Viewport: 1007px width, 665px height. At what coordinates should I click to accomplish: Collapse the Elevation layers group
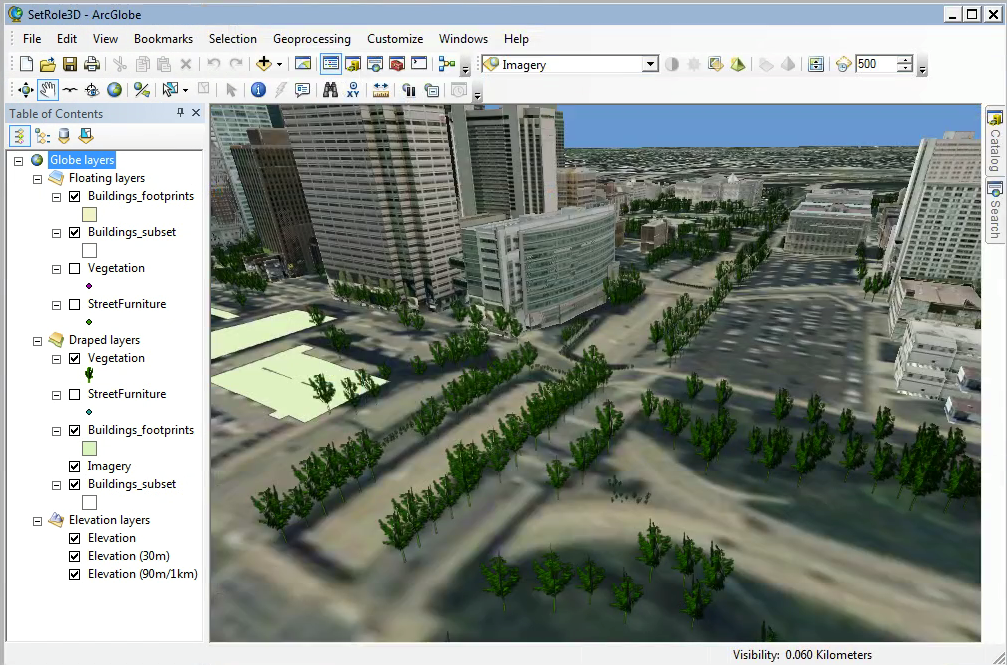tap(37, 520)
